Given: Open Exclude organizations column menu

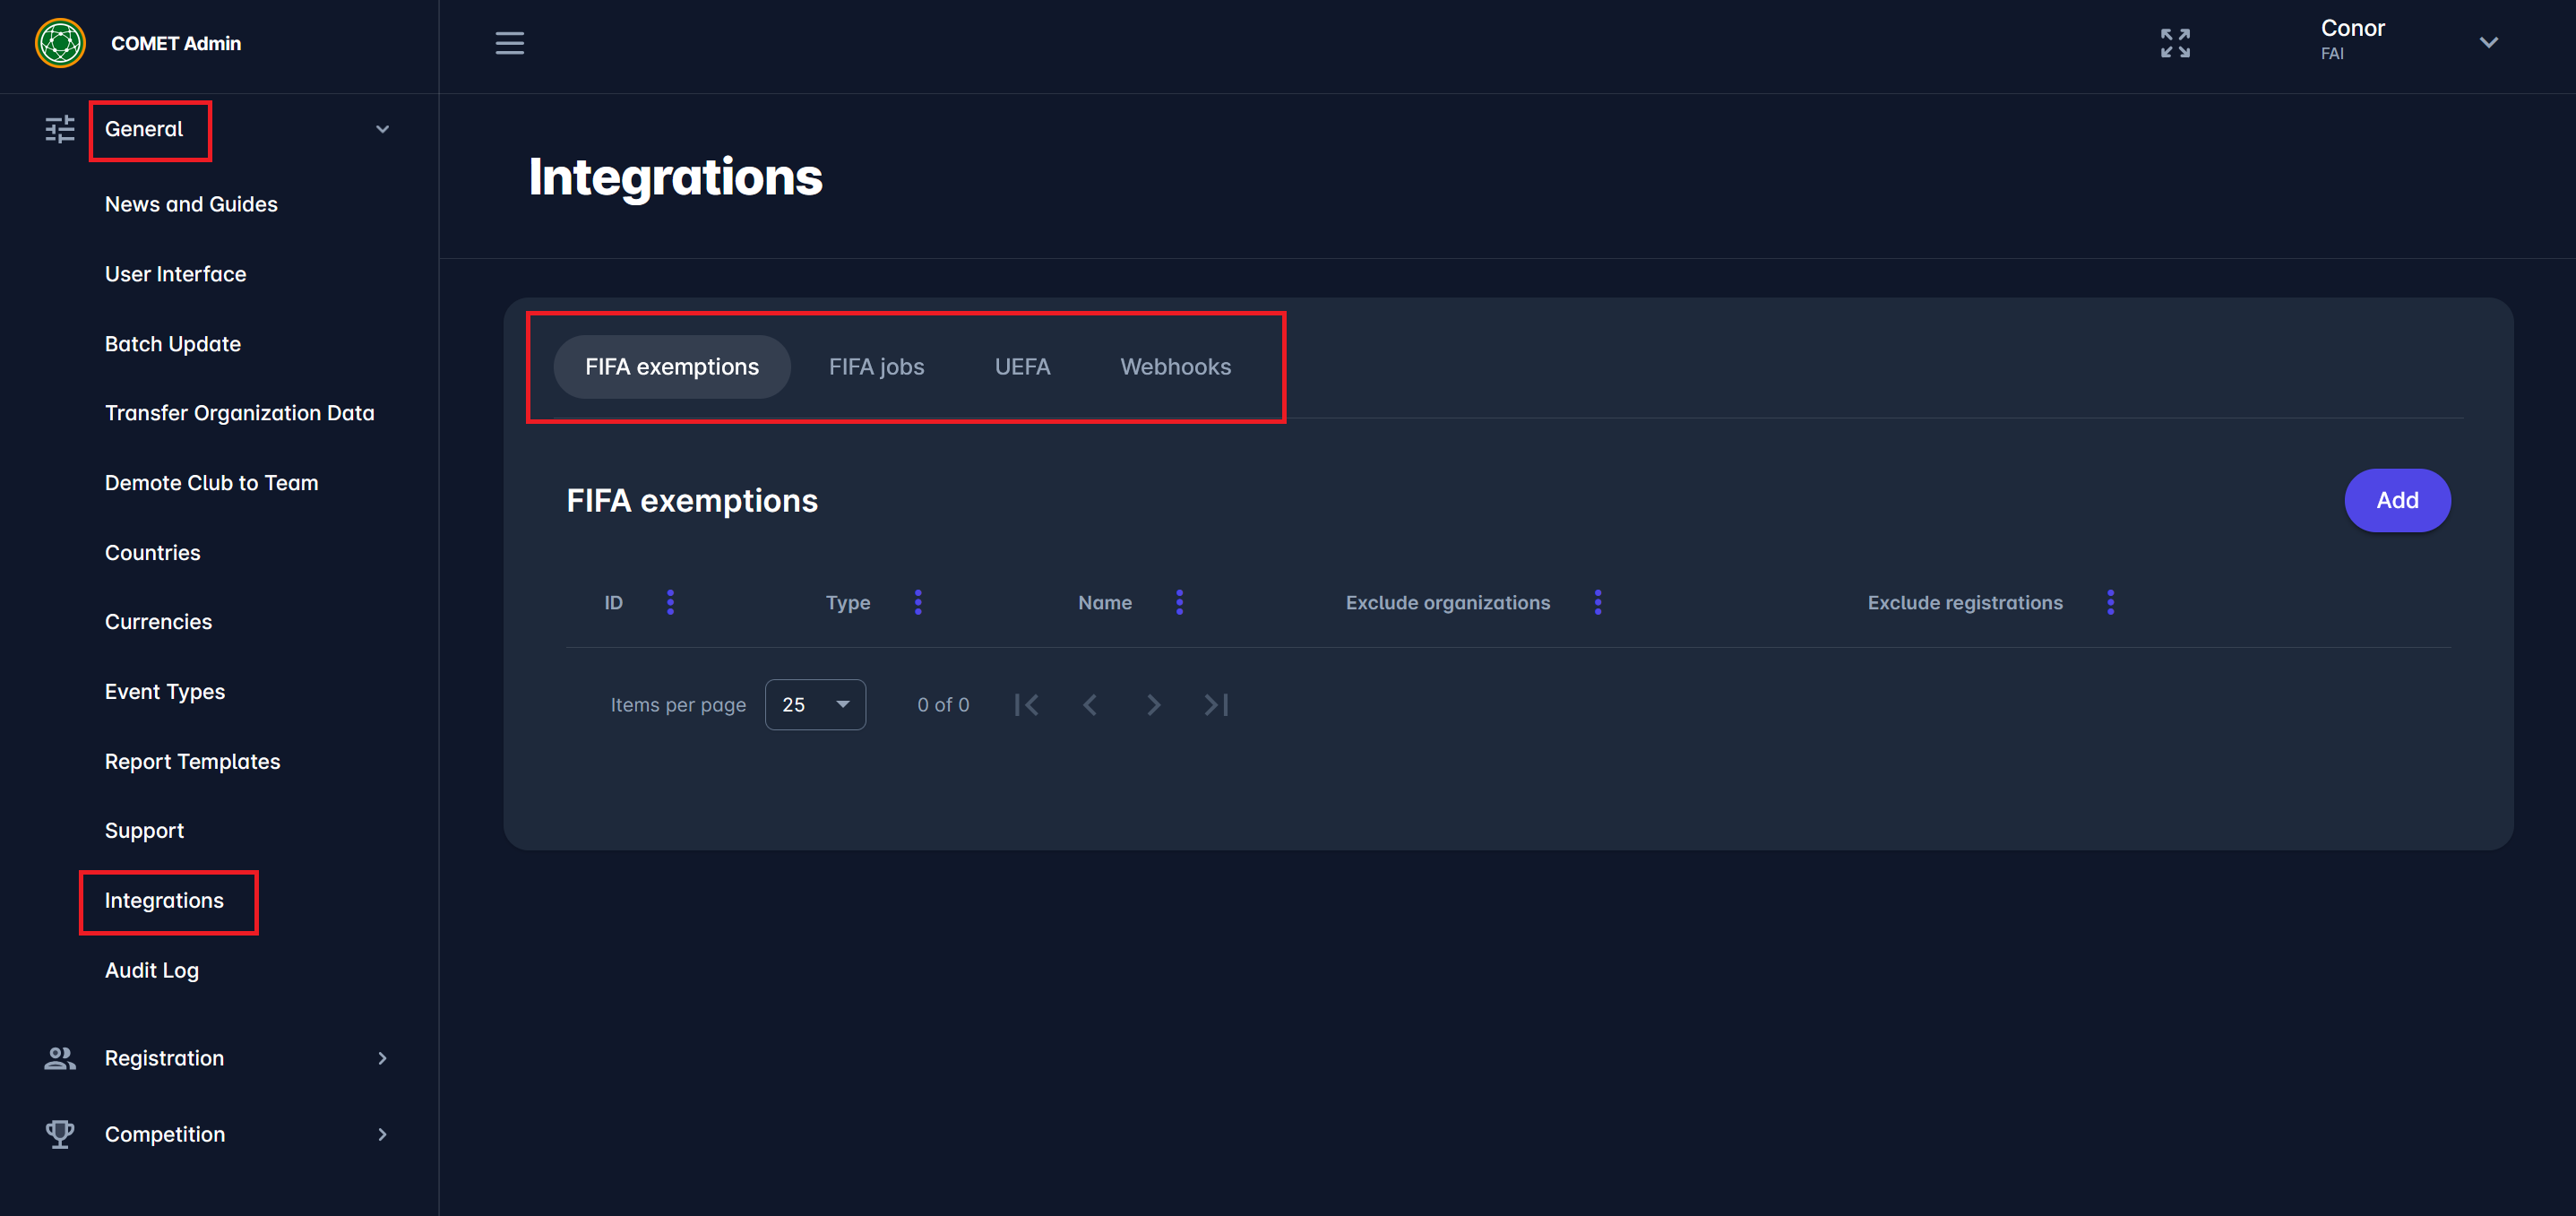Looking at the screenshot, I should 1597,602.
